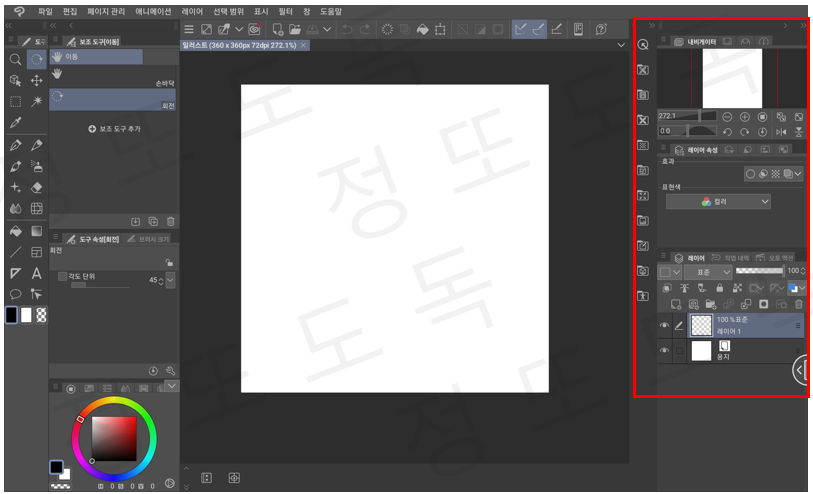Delete layer with trash icon
The image size is (813, 494).
click(x=799, y=304)
